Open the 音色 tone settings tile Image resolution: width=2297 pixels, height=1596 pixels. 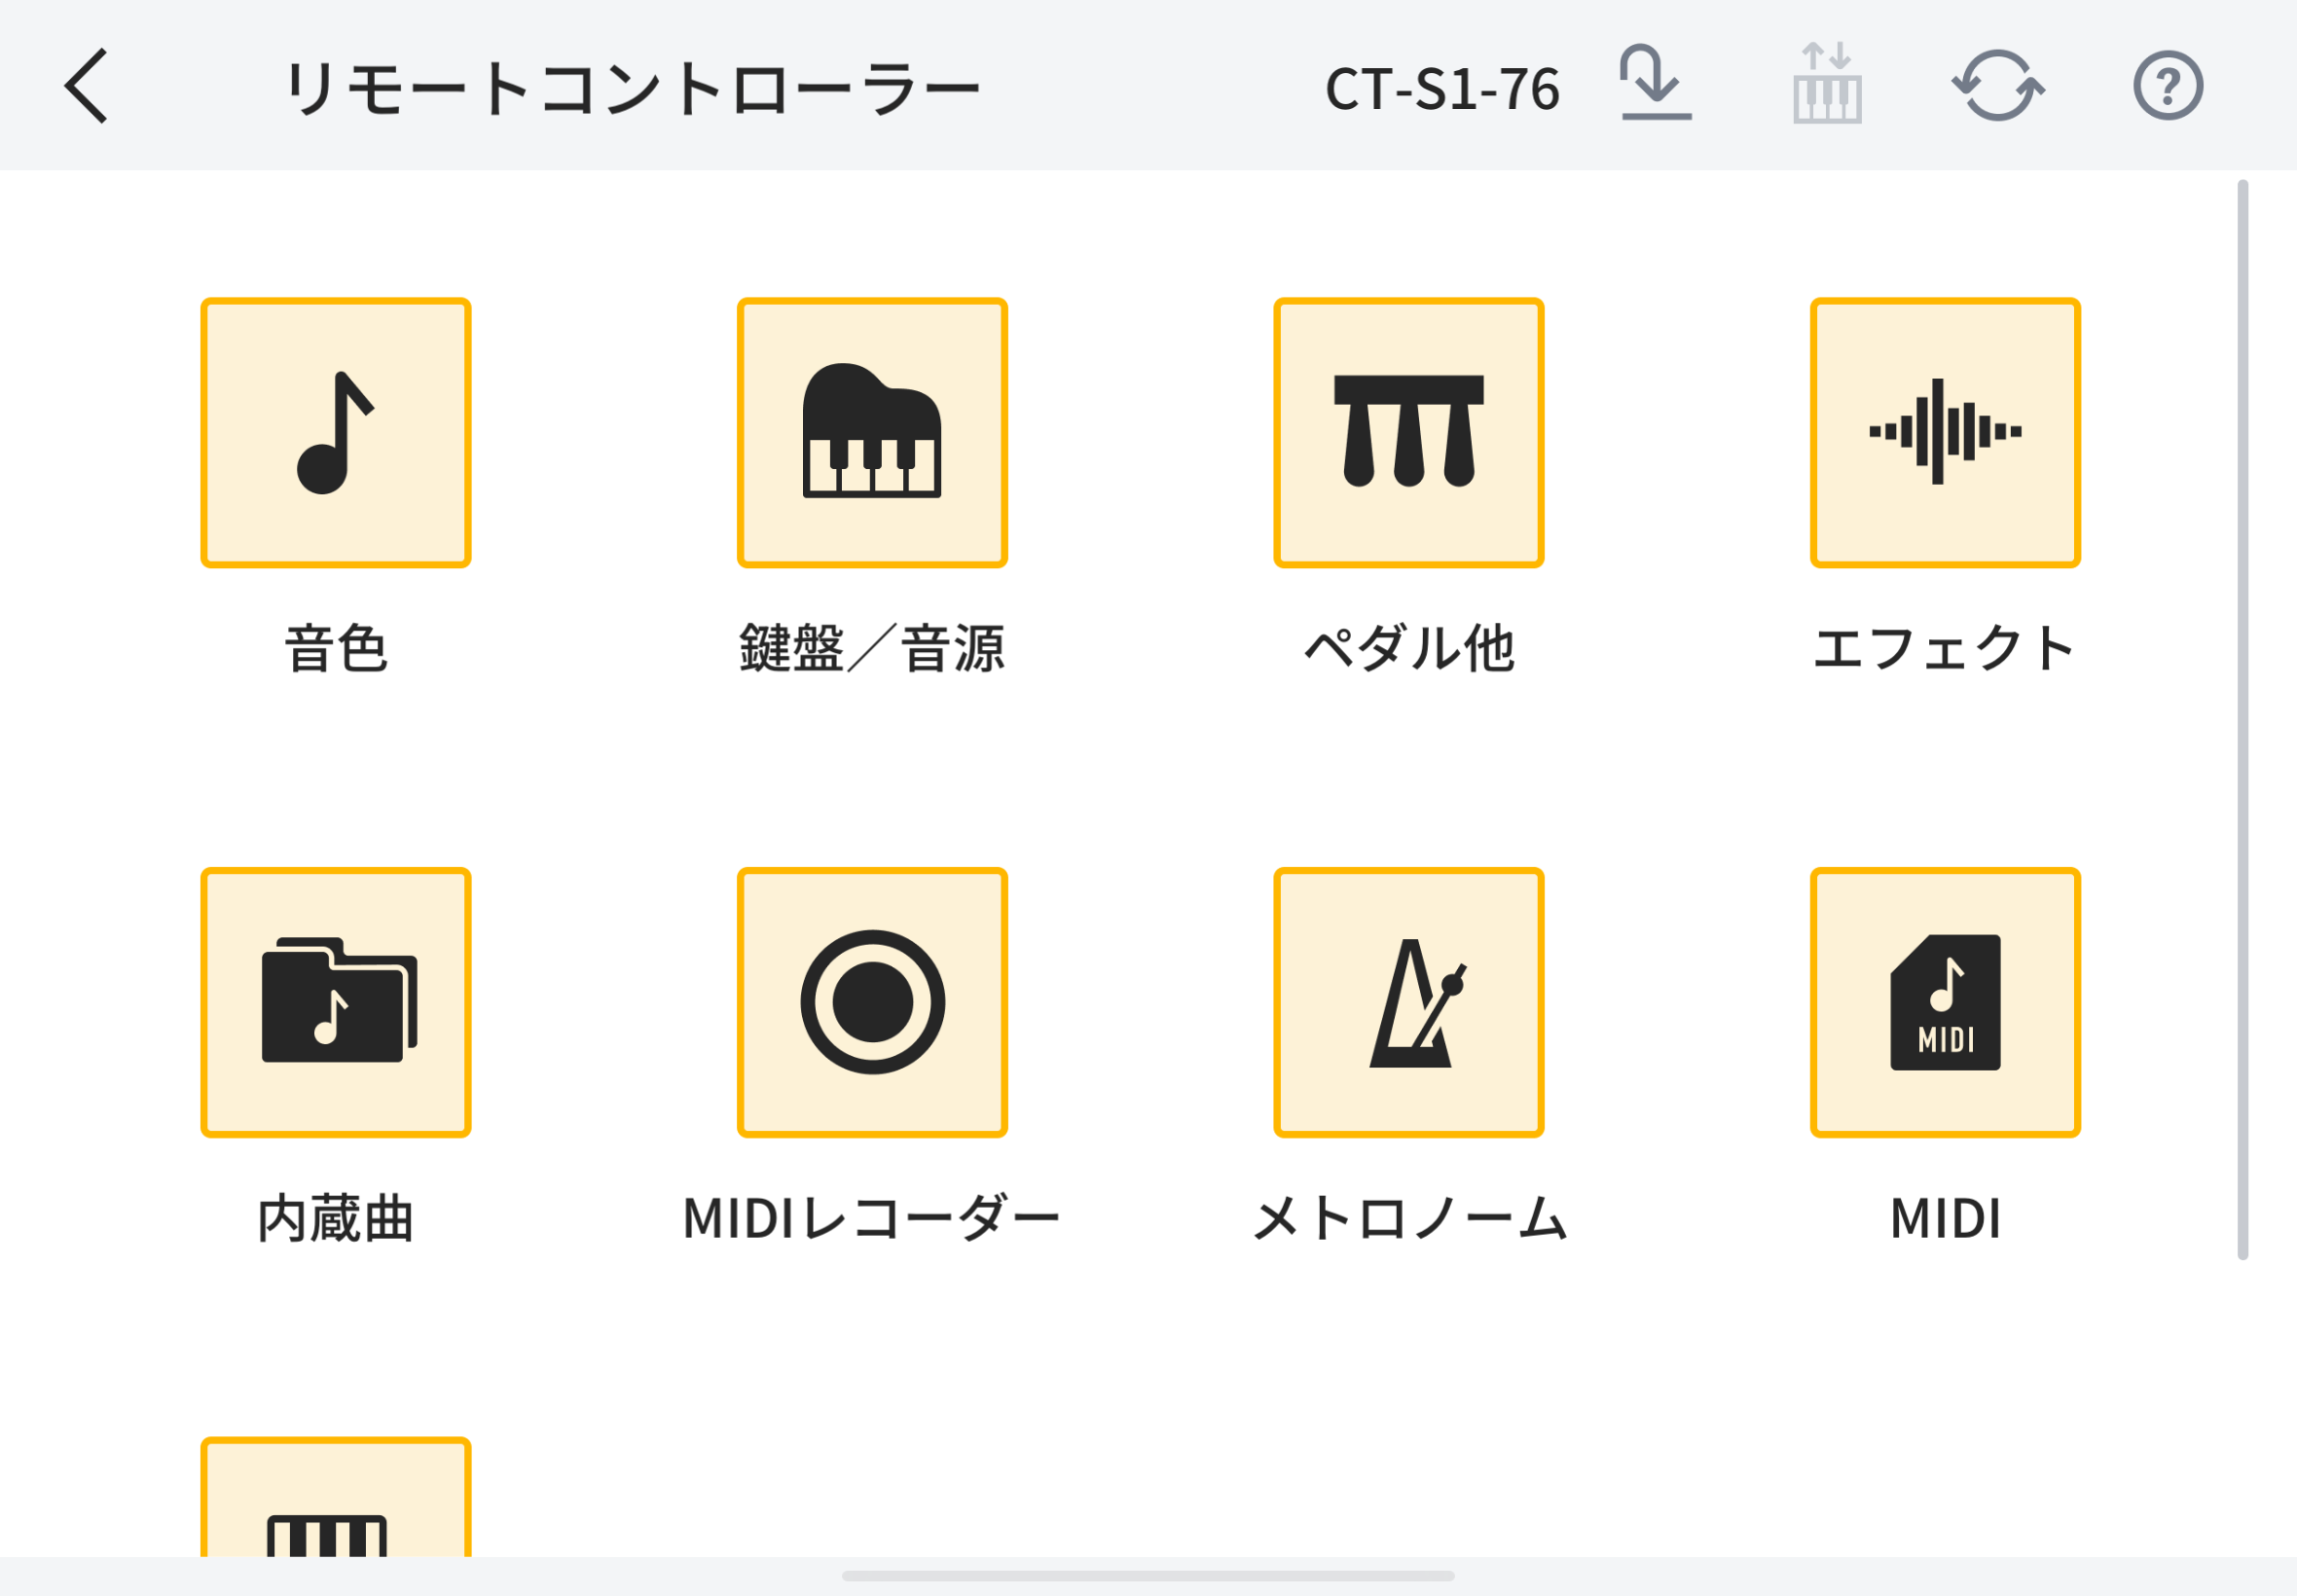pos(336,432)
